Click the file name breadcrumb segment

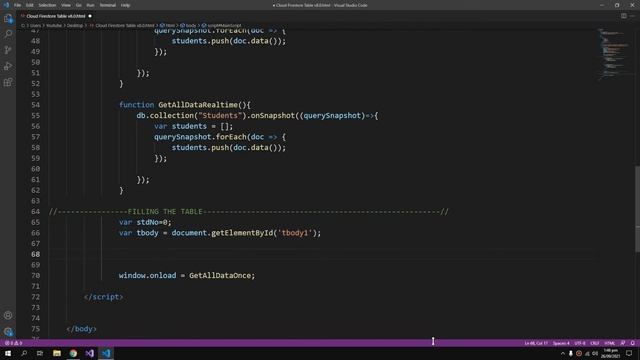coord(122,25)
